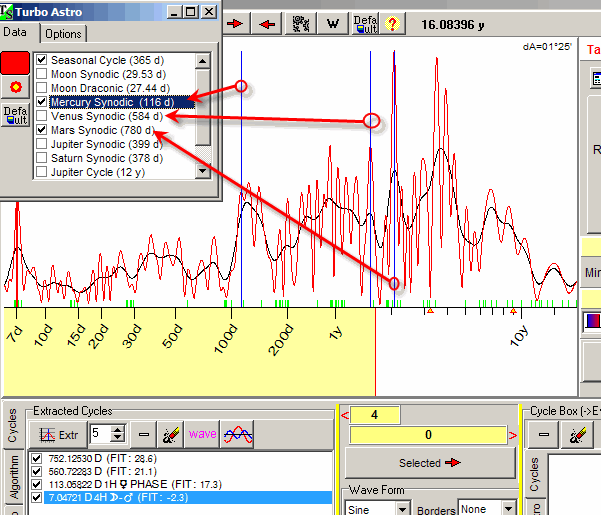
Task: Increase the extract count spinner value
Action: click(x=118, y=430)
